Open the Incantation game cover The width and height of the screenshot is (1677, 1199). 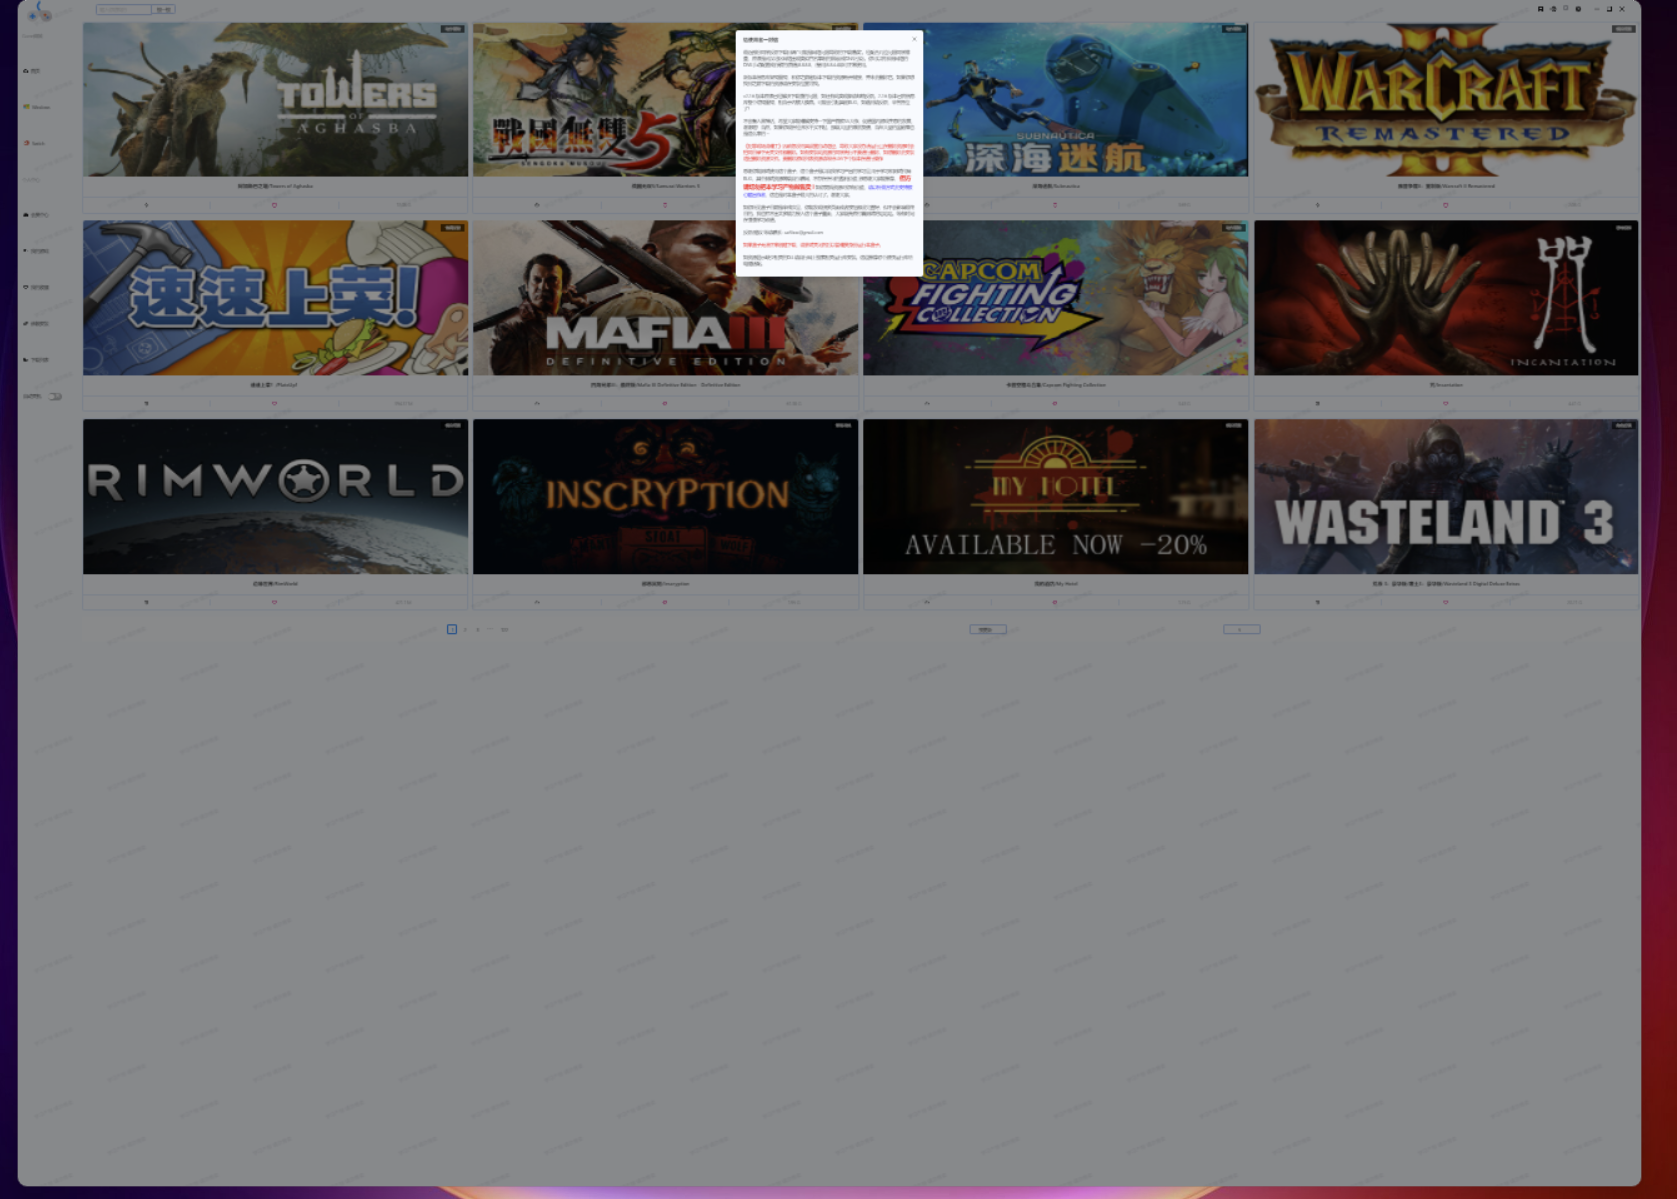click(1446, 298)
